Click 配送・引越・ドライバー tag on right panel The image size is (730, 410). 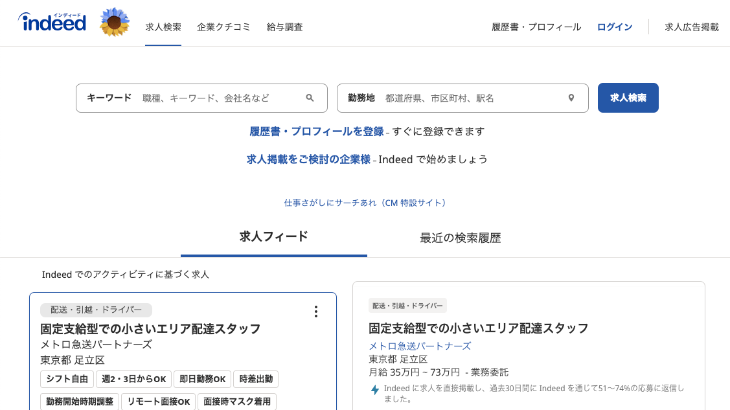[408, 306]
